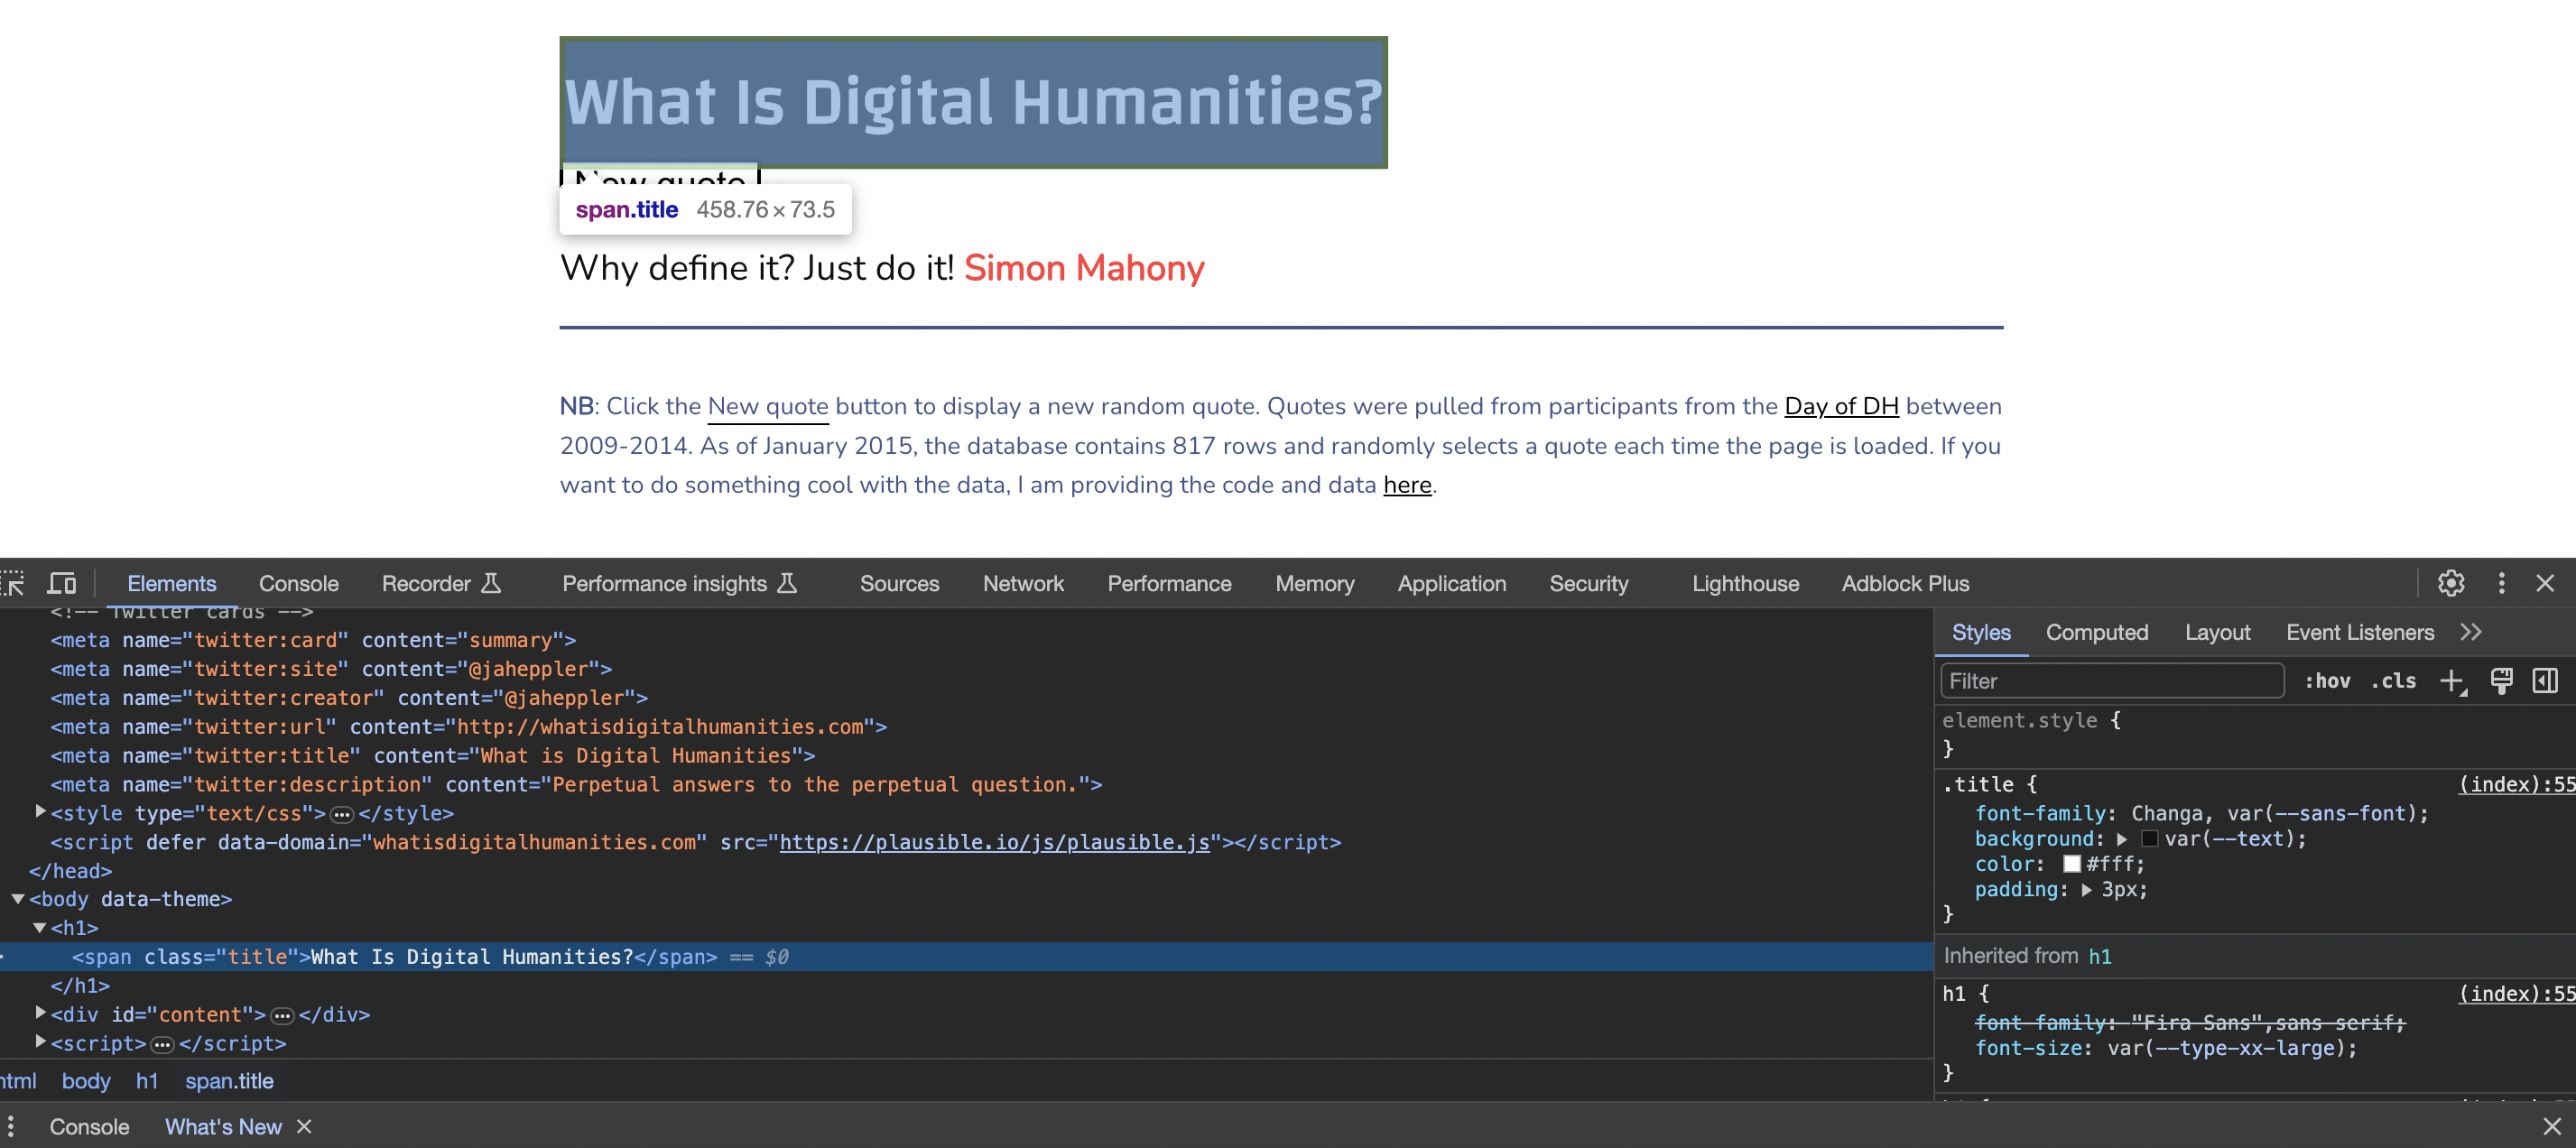
Task: Open the Recorder tab
Action: click(x=440, y=583)
